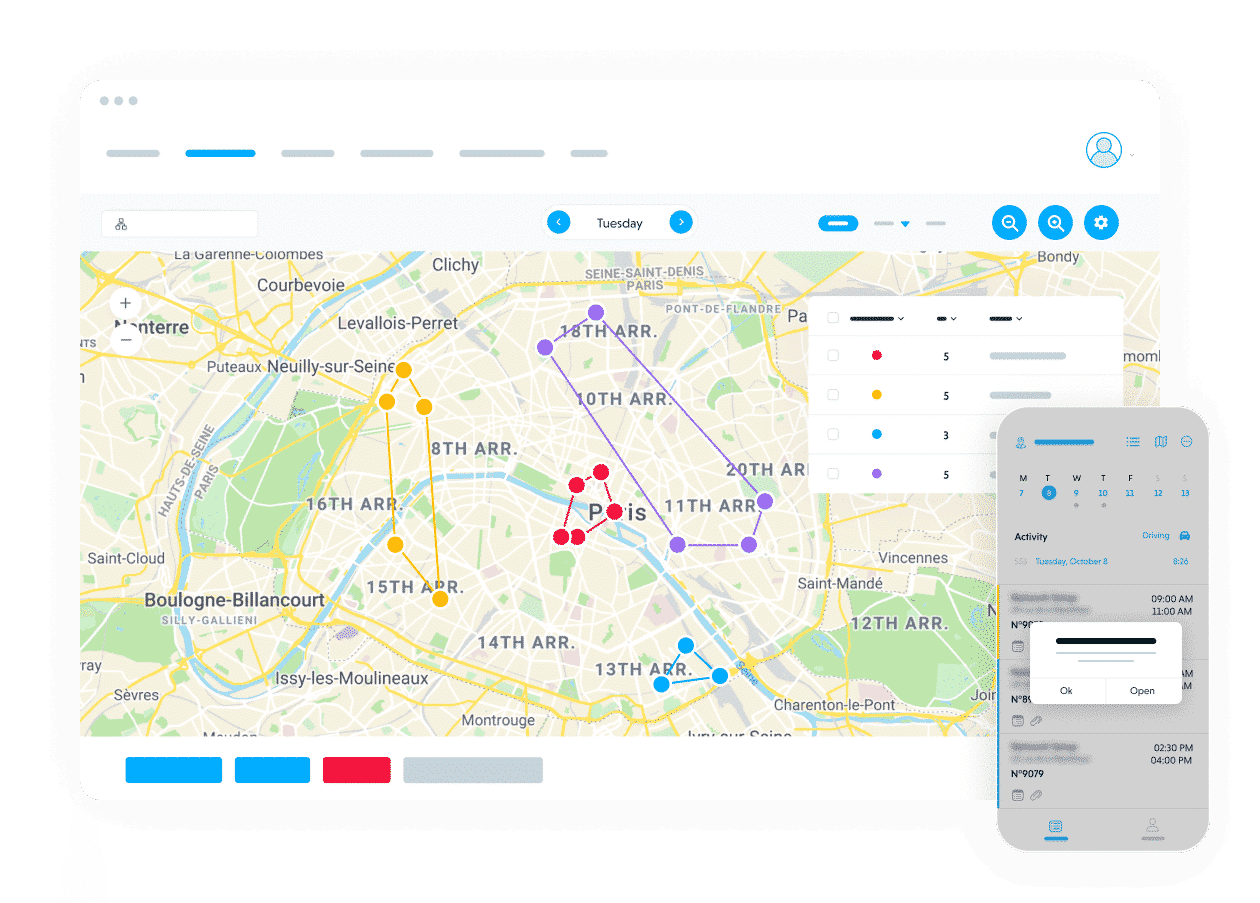The width and height of the screenshot is (1260, 903).
Task: Tap the N°9079 job number
Action: point(1027,774)
